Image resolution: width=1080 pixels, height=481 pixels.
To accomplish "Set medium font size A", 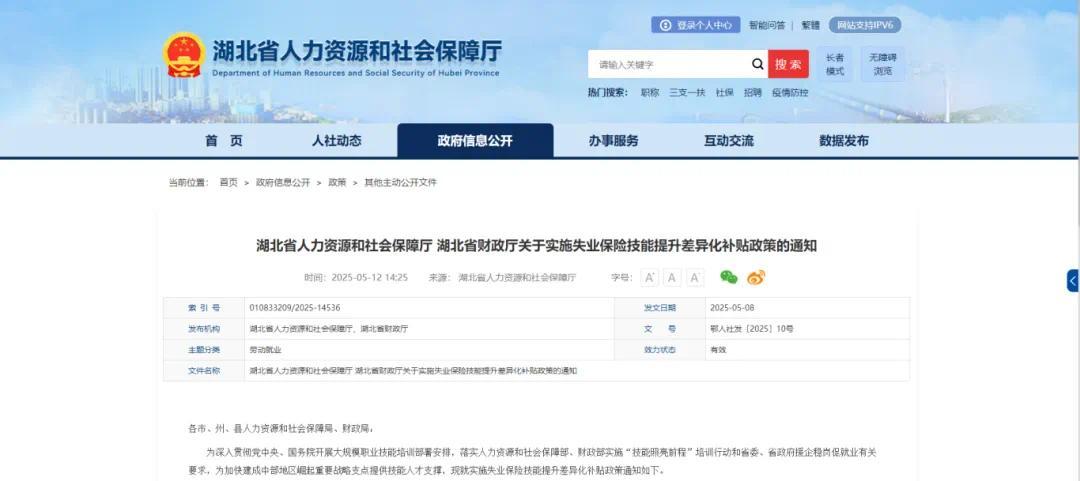I will click(x=672, y=278).
